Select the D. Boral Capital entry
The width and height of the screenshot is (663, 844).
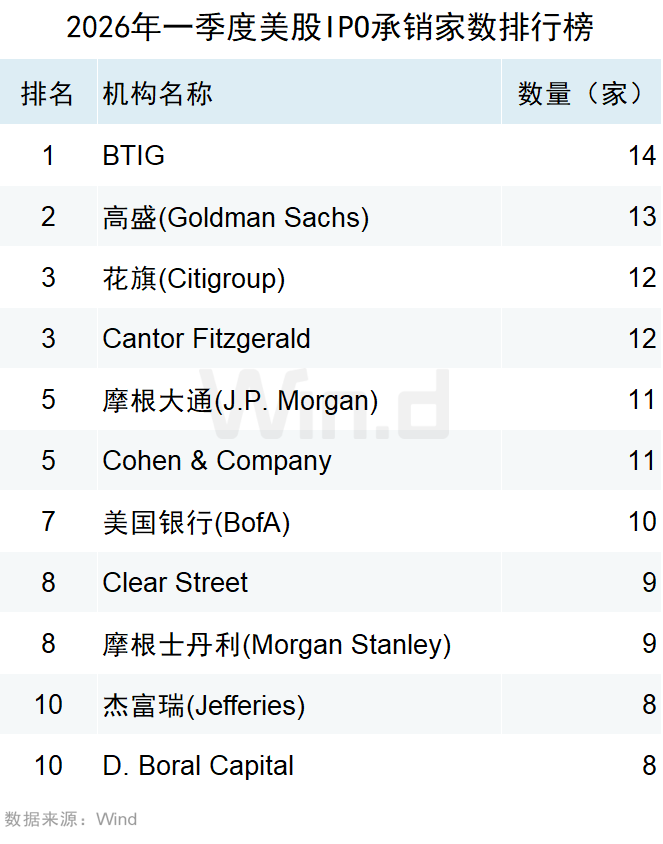(198, 767)
